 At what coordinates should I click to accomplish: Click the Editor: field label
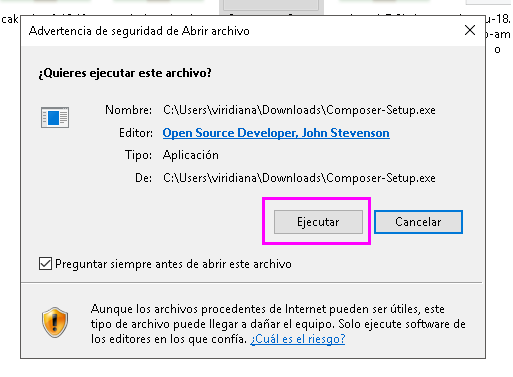click(x=136, y=133)
